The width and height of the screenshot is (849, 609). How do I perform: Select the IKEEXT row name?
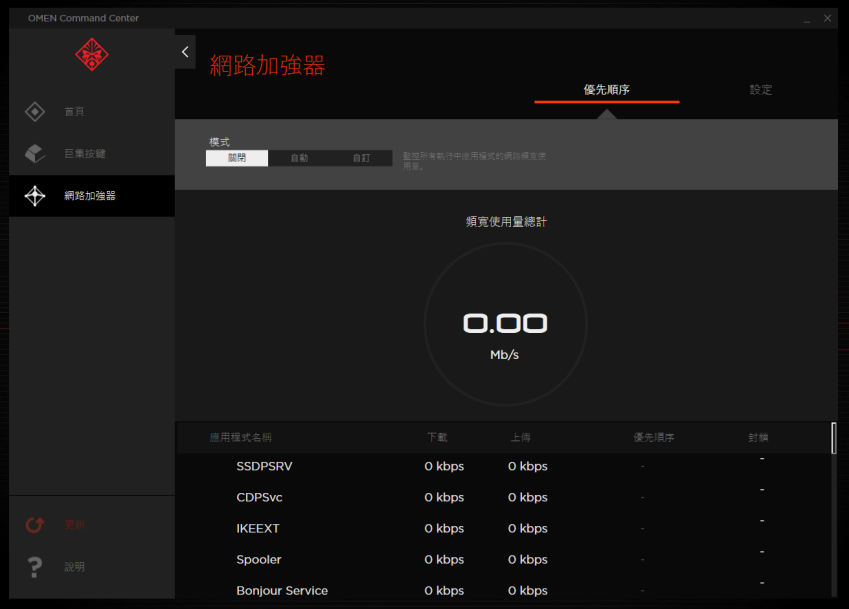click(x=258, y=528)
